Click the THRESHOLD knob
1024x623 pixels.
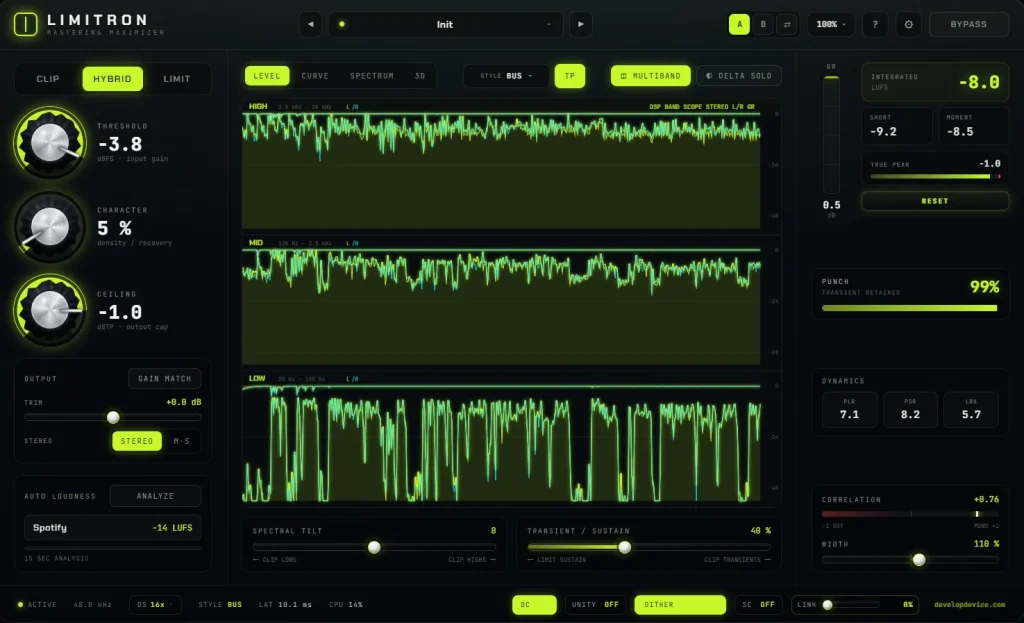click(x=50, y=142)
